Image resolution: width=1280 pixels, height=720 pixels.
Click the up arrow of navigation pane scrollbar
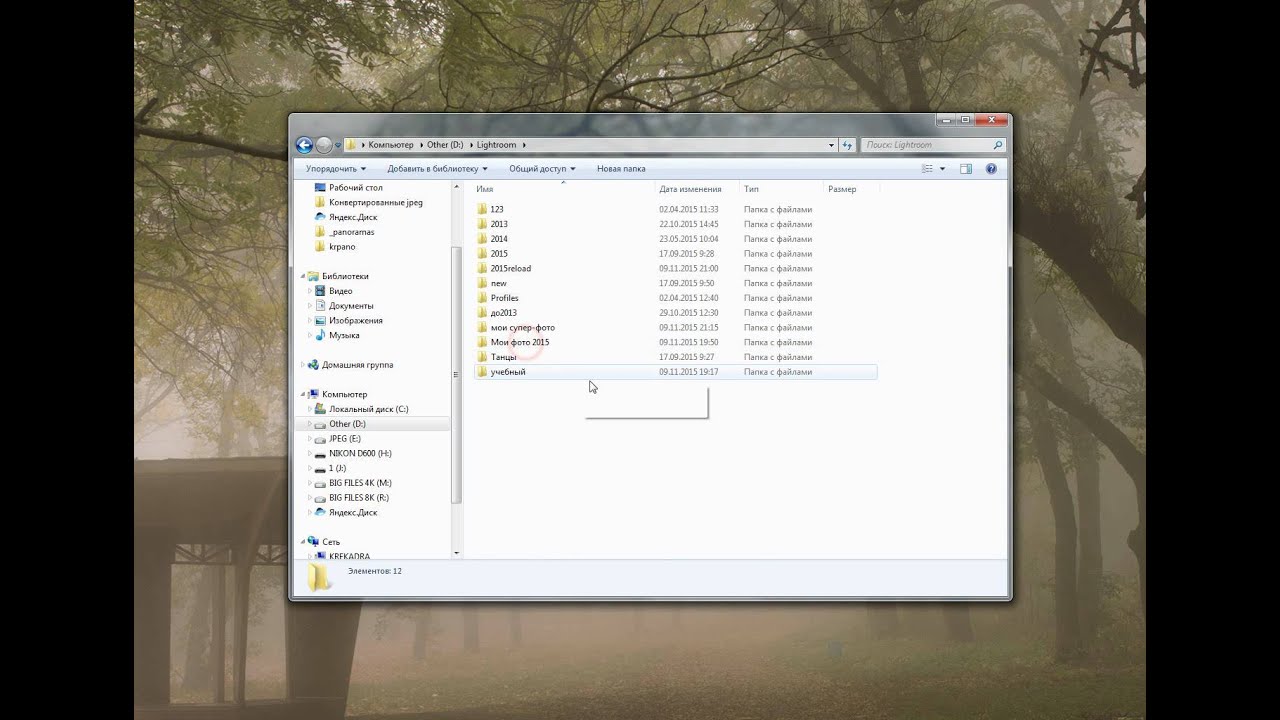456,186
